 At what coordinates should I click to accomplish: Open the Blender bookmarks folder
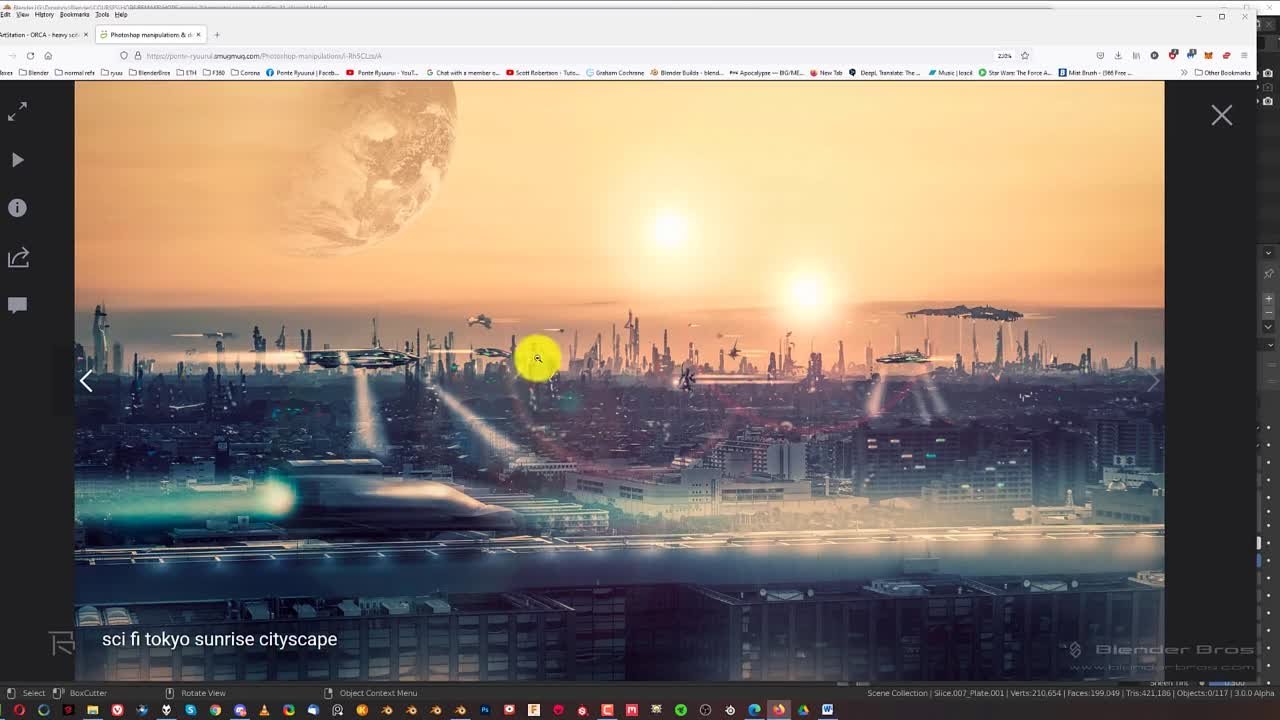[33, 73]
